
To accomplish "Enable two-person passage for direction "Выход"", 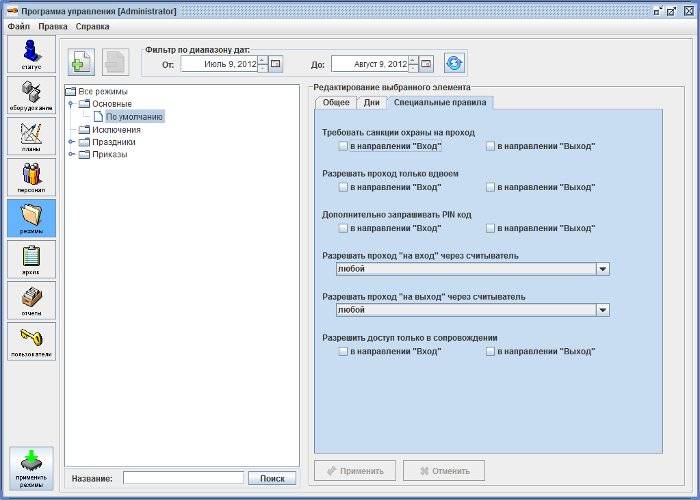I will pos(490,187).
